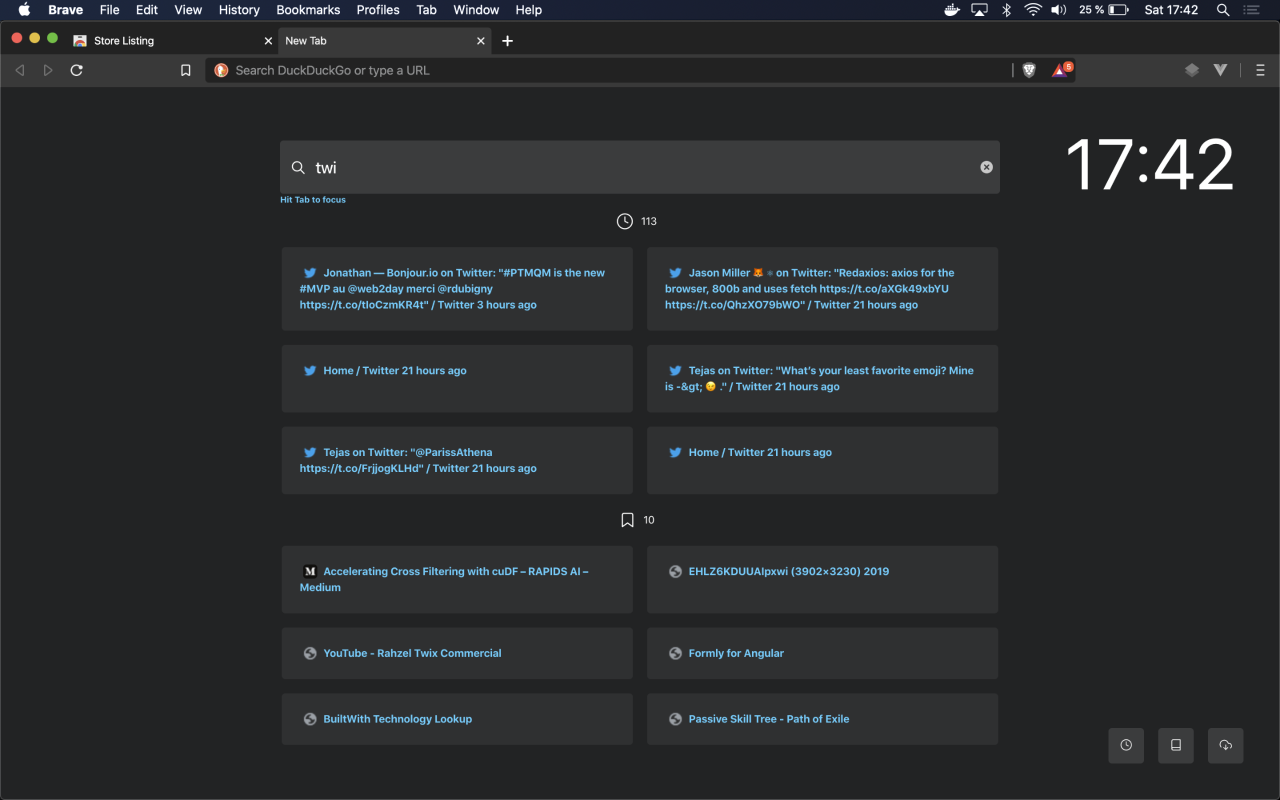
Task: Click the search field containing 'twi'
Action: click(x=640, y=167)
